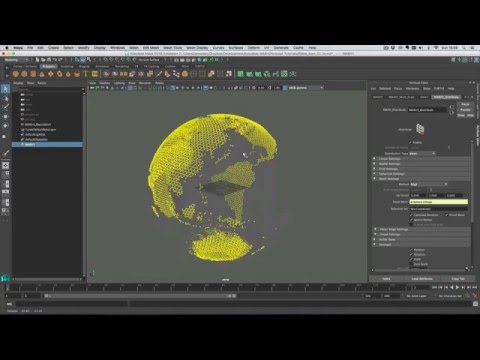Click the New Scene icon on status line
Image resolution: width=480 pixels, height=360 pixels.
[x=37, y=60]
